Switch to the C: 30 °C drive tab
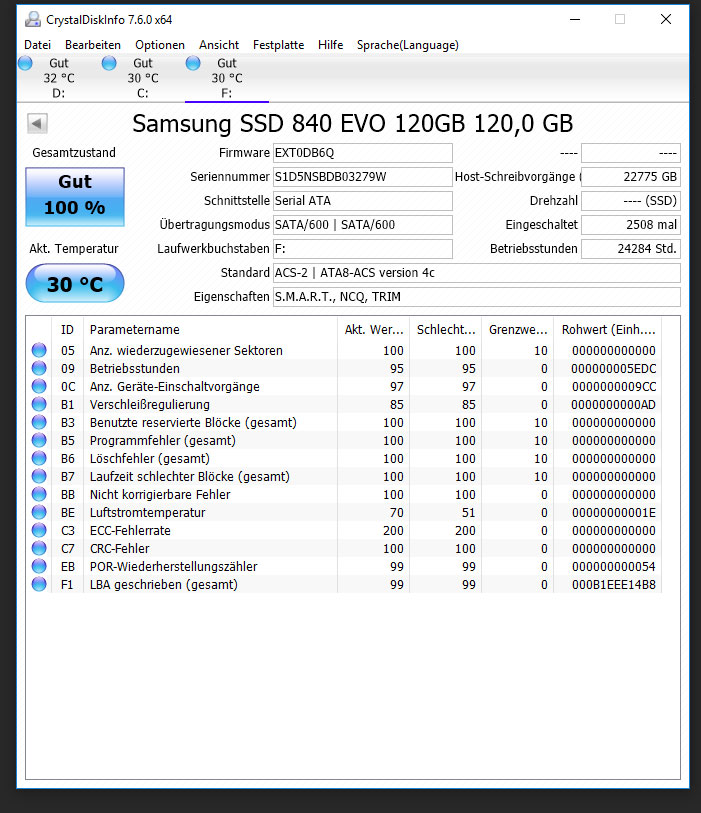 click(x=143, y=78)
